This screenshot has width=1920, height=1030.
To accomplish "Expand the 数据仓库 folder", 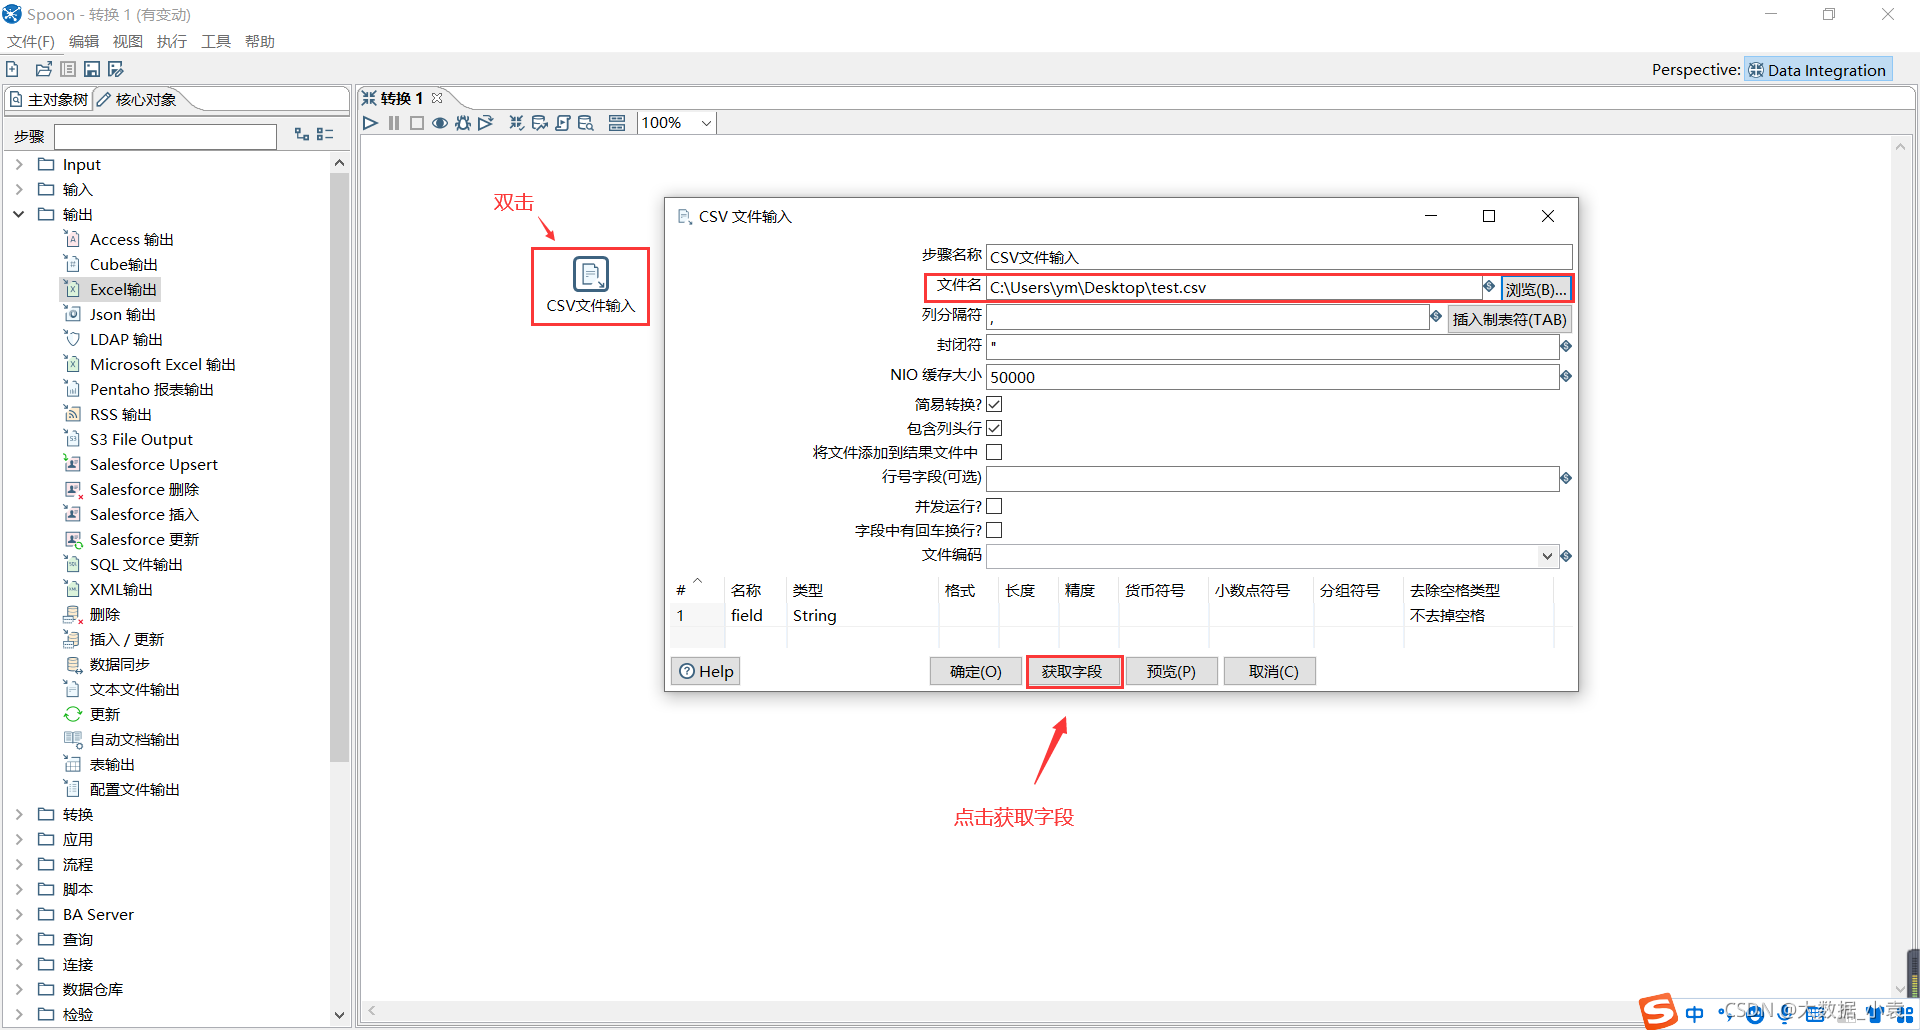I will coord(19,989).
